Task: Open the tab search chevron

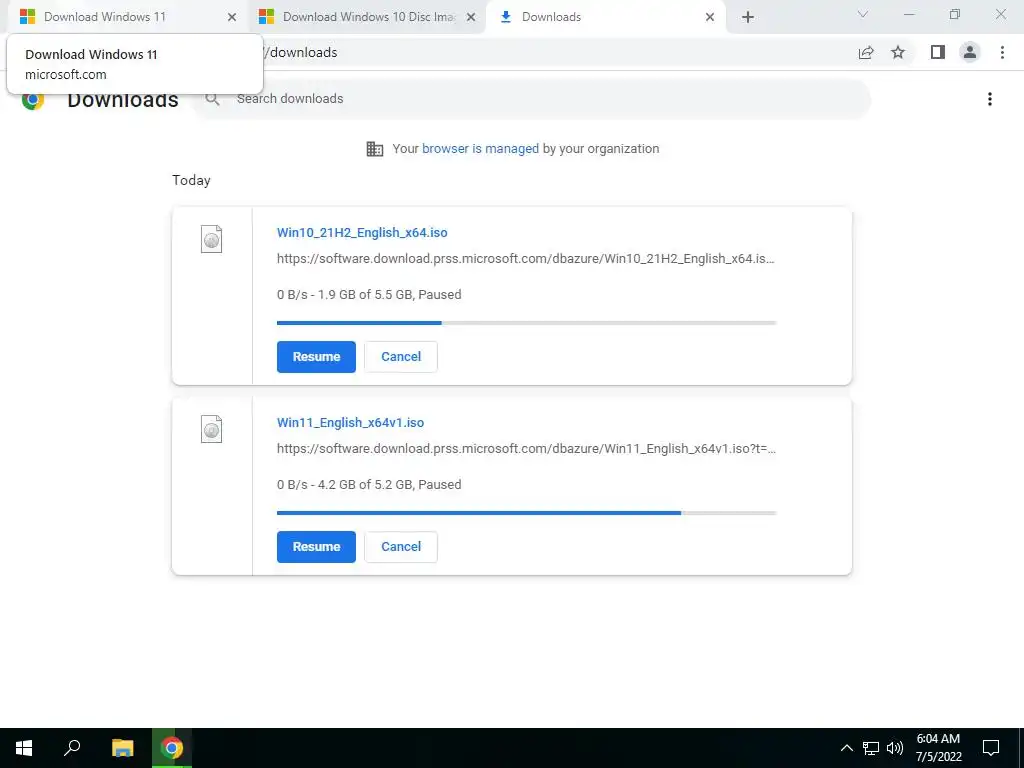Action: [x=863, y=14]
